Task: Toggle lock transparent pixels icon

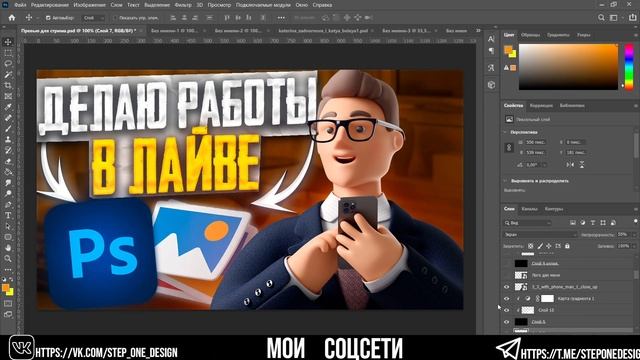Action: click(x=530, y=246)
